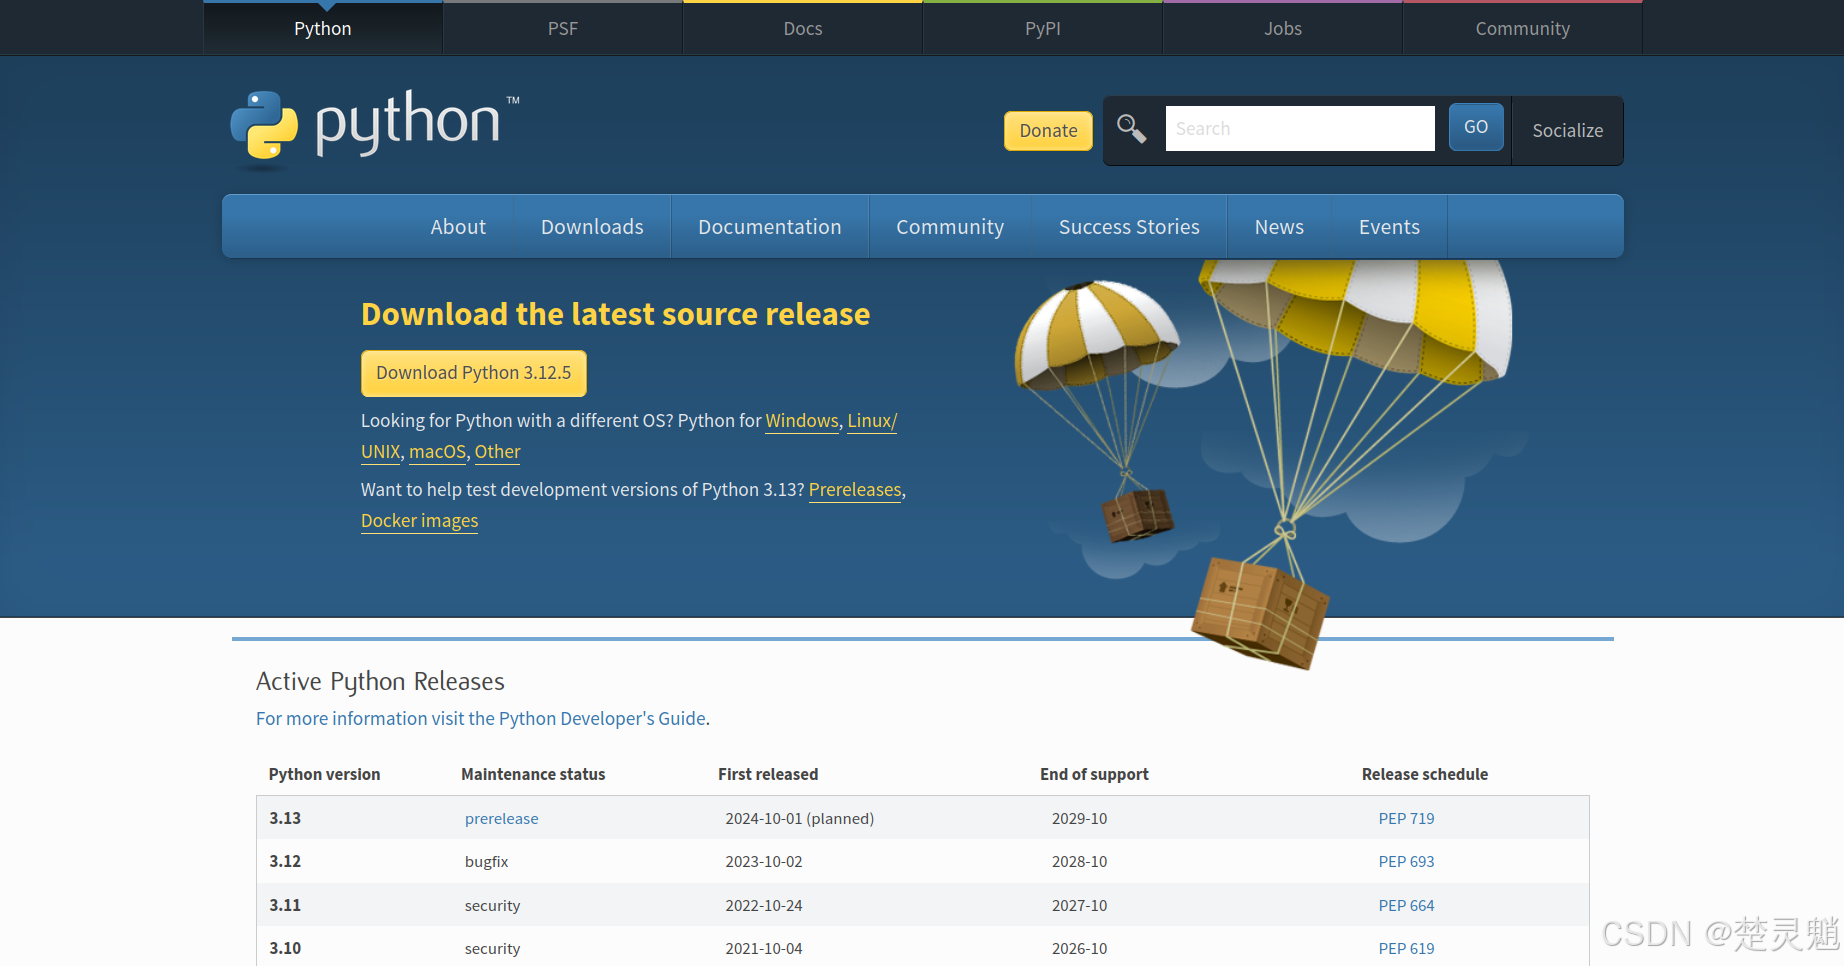This screenshot has width=1844, height=966.
Task: Click the bugfix status for Python 3.12
Action: (486, 862)
